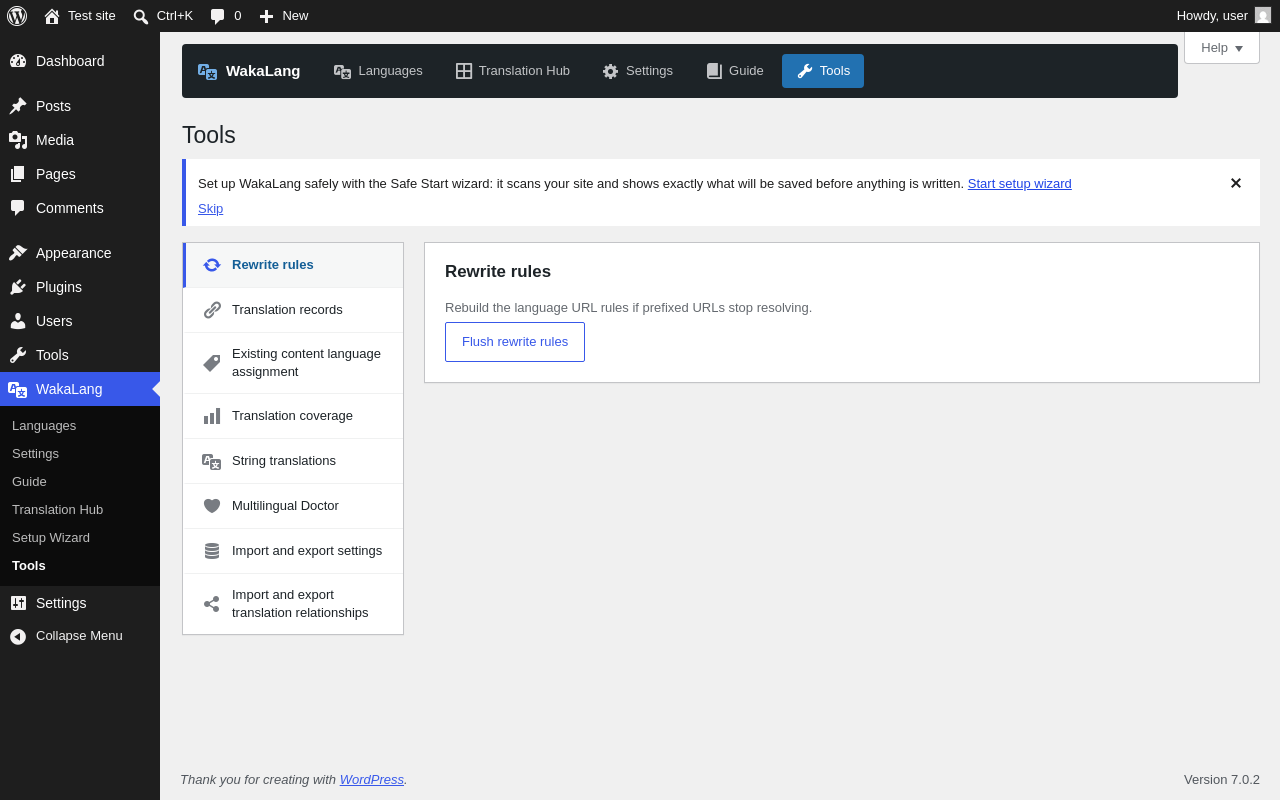
Task: Click the Users person icon
Action: click(18, 321)
